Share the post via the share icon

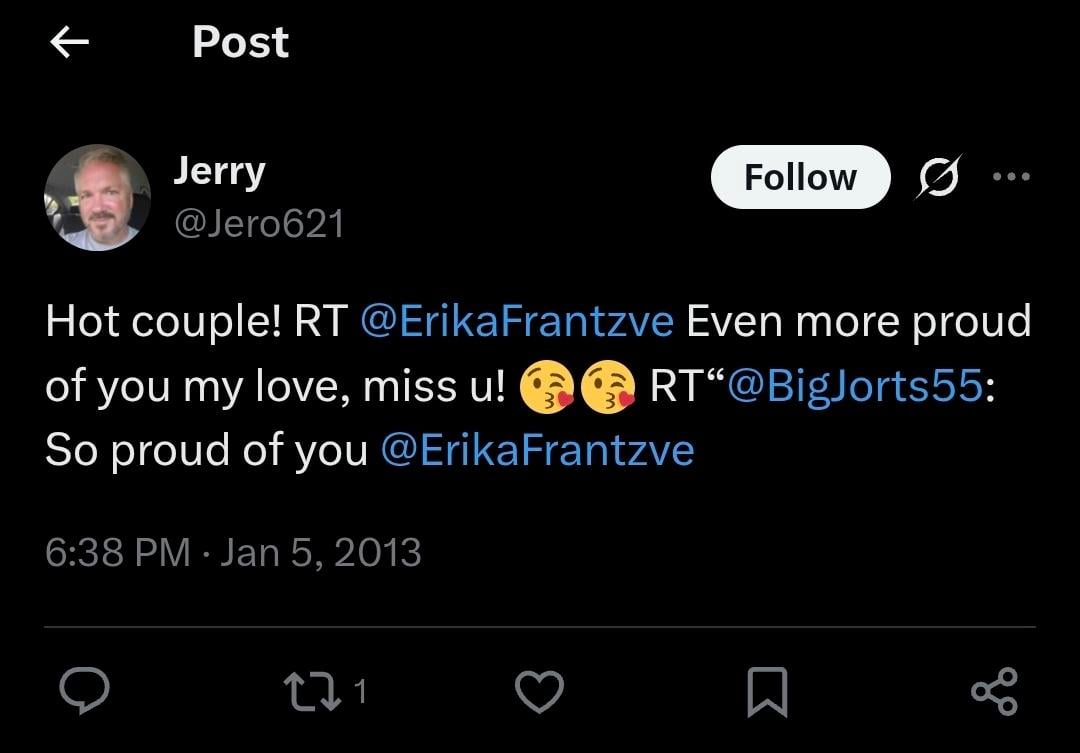(x=995, y=691)
